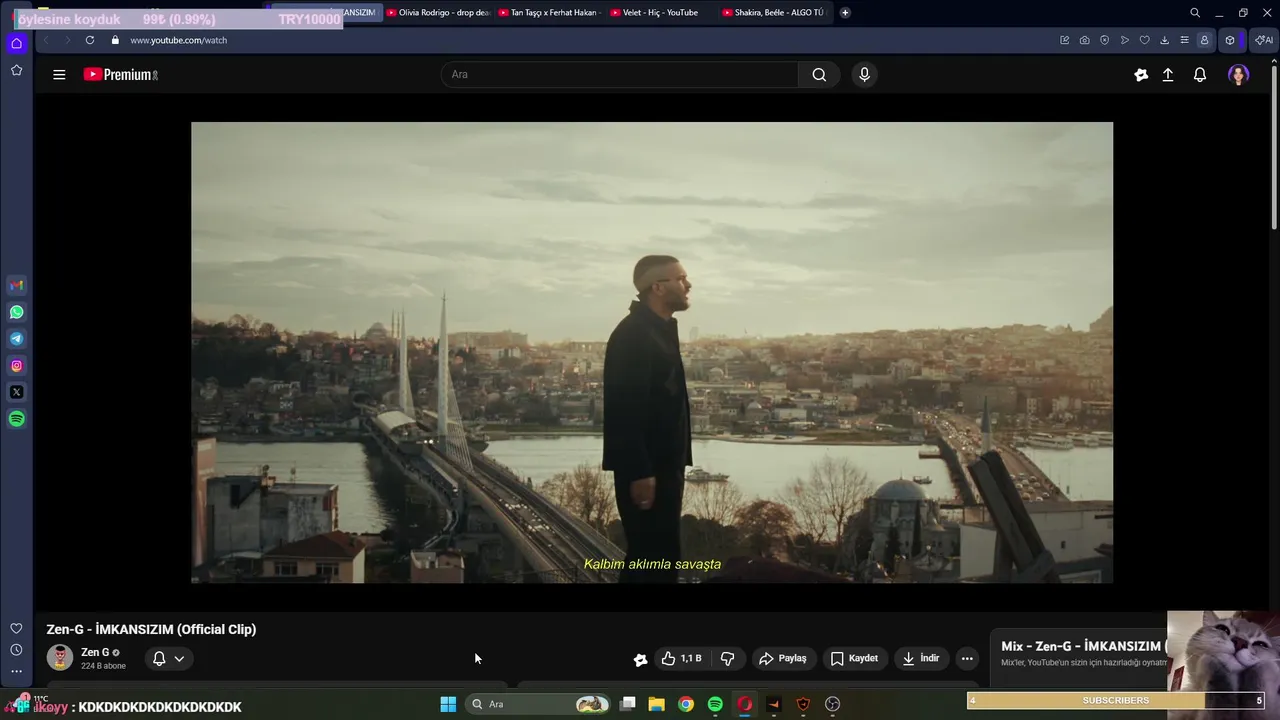The image size is (1280, 720).
Task: Switch to the Velet - Hiç tab
Action: tap(660, 13)
